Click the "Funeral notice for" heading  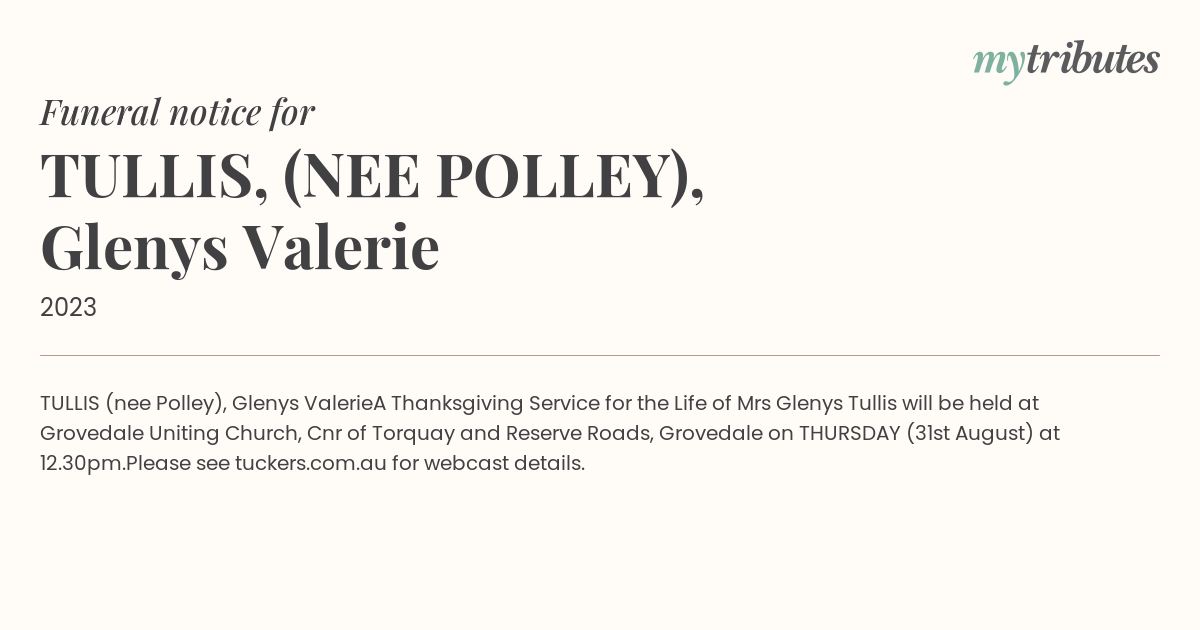point(178,113)
